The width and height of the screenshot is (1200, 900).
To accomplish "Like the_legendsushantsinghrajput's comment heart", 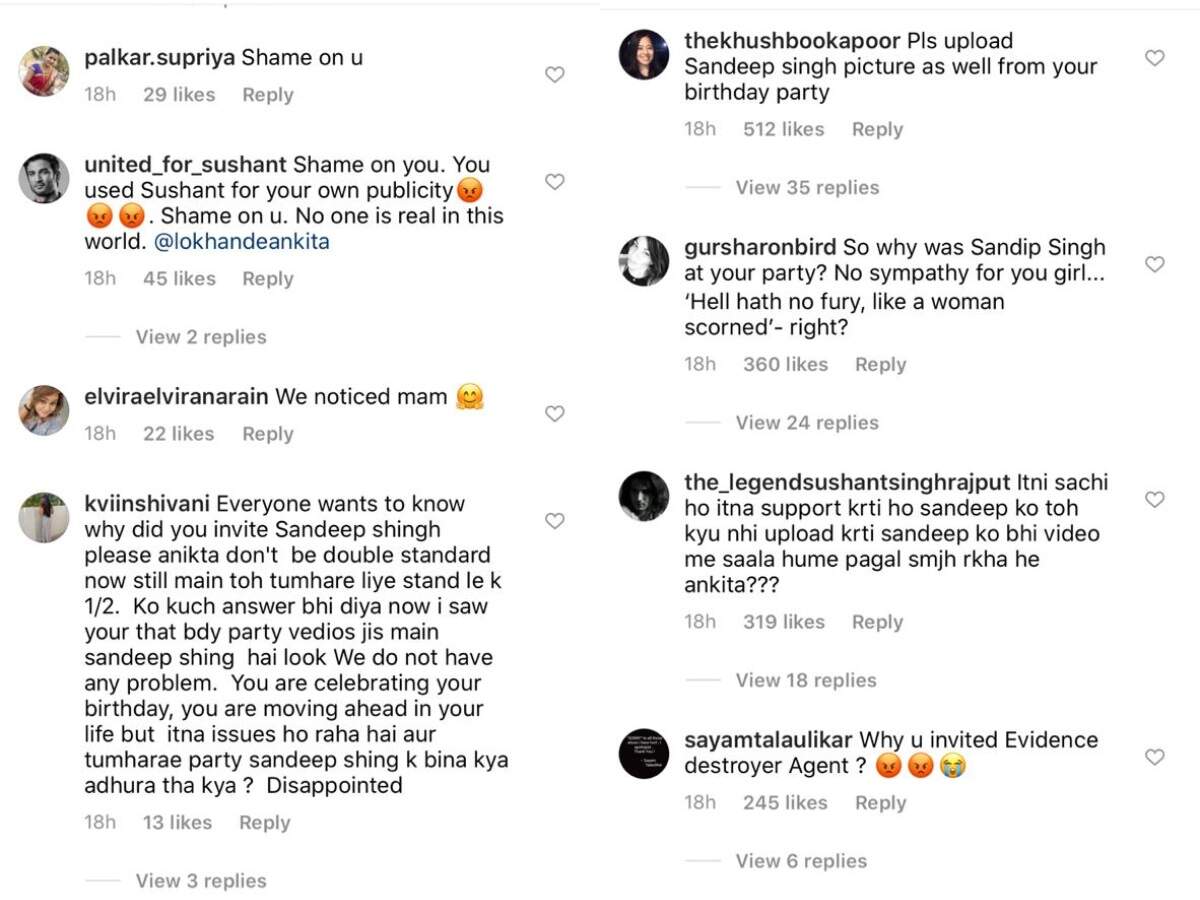I will 1154,499.
